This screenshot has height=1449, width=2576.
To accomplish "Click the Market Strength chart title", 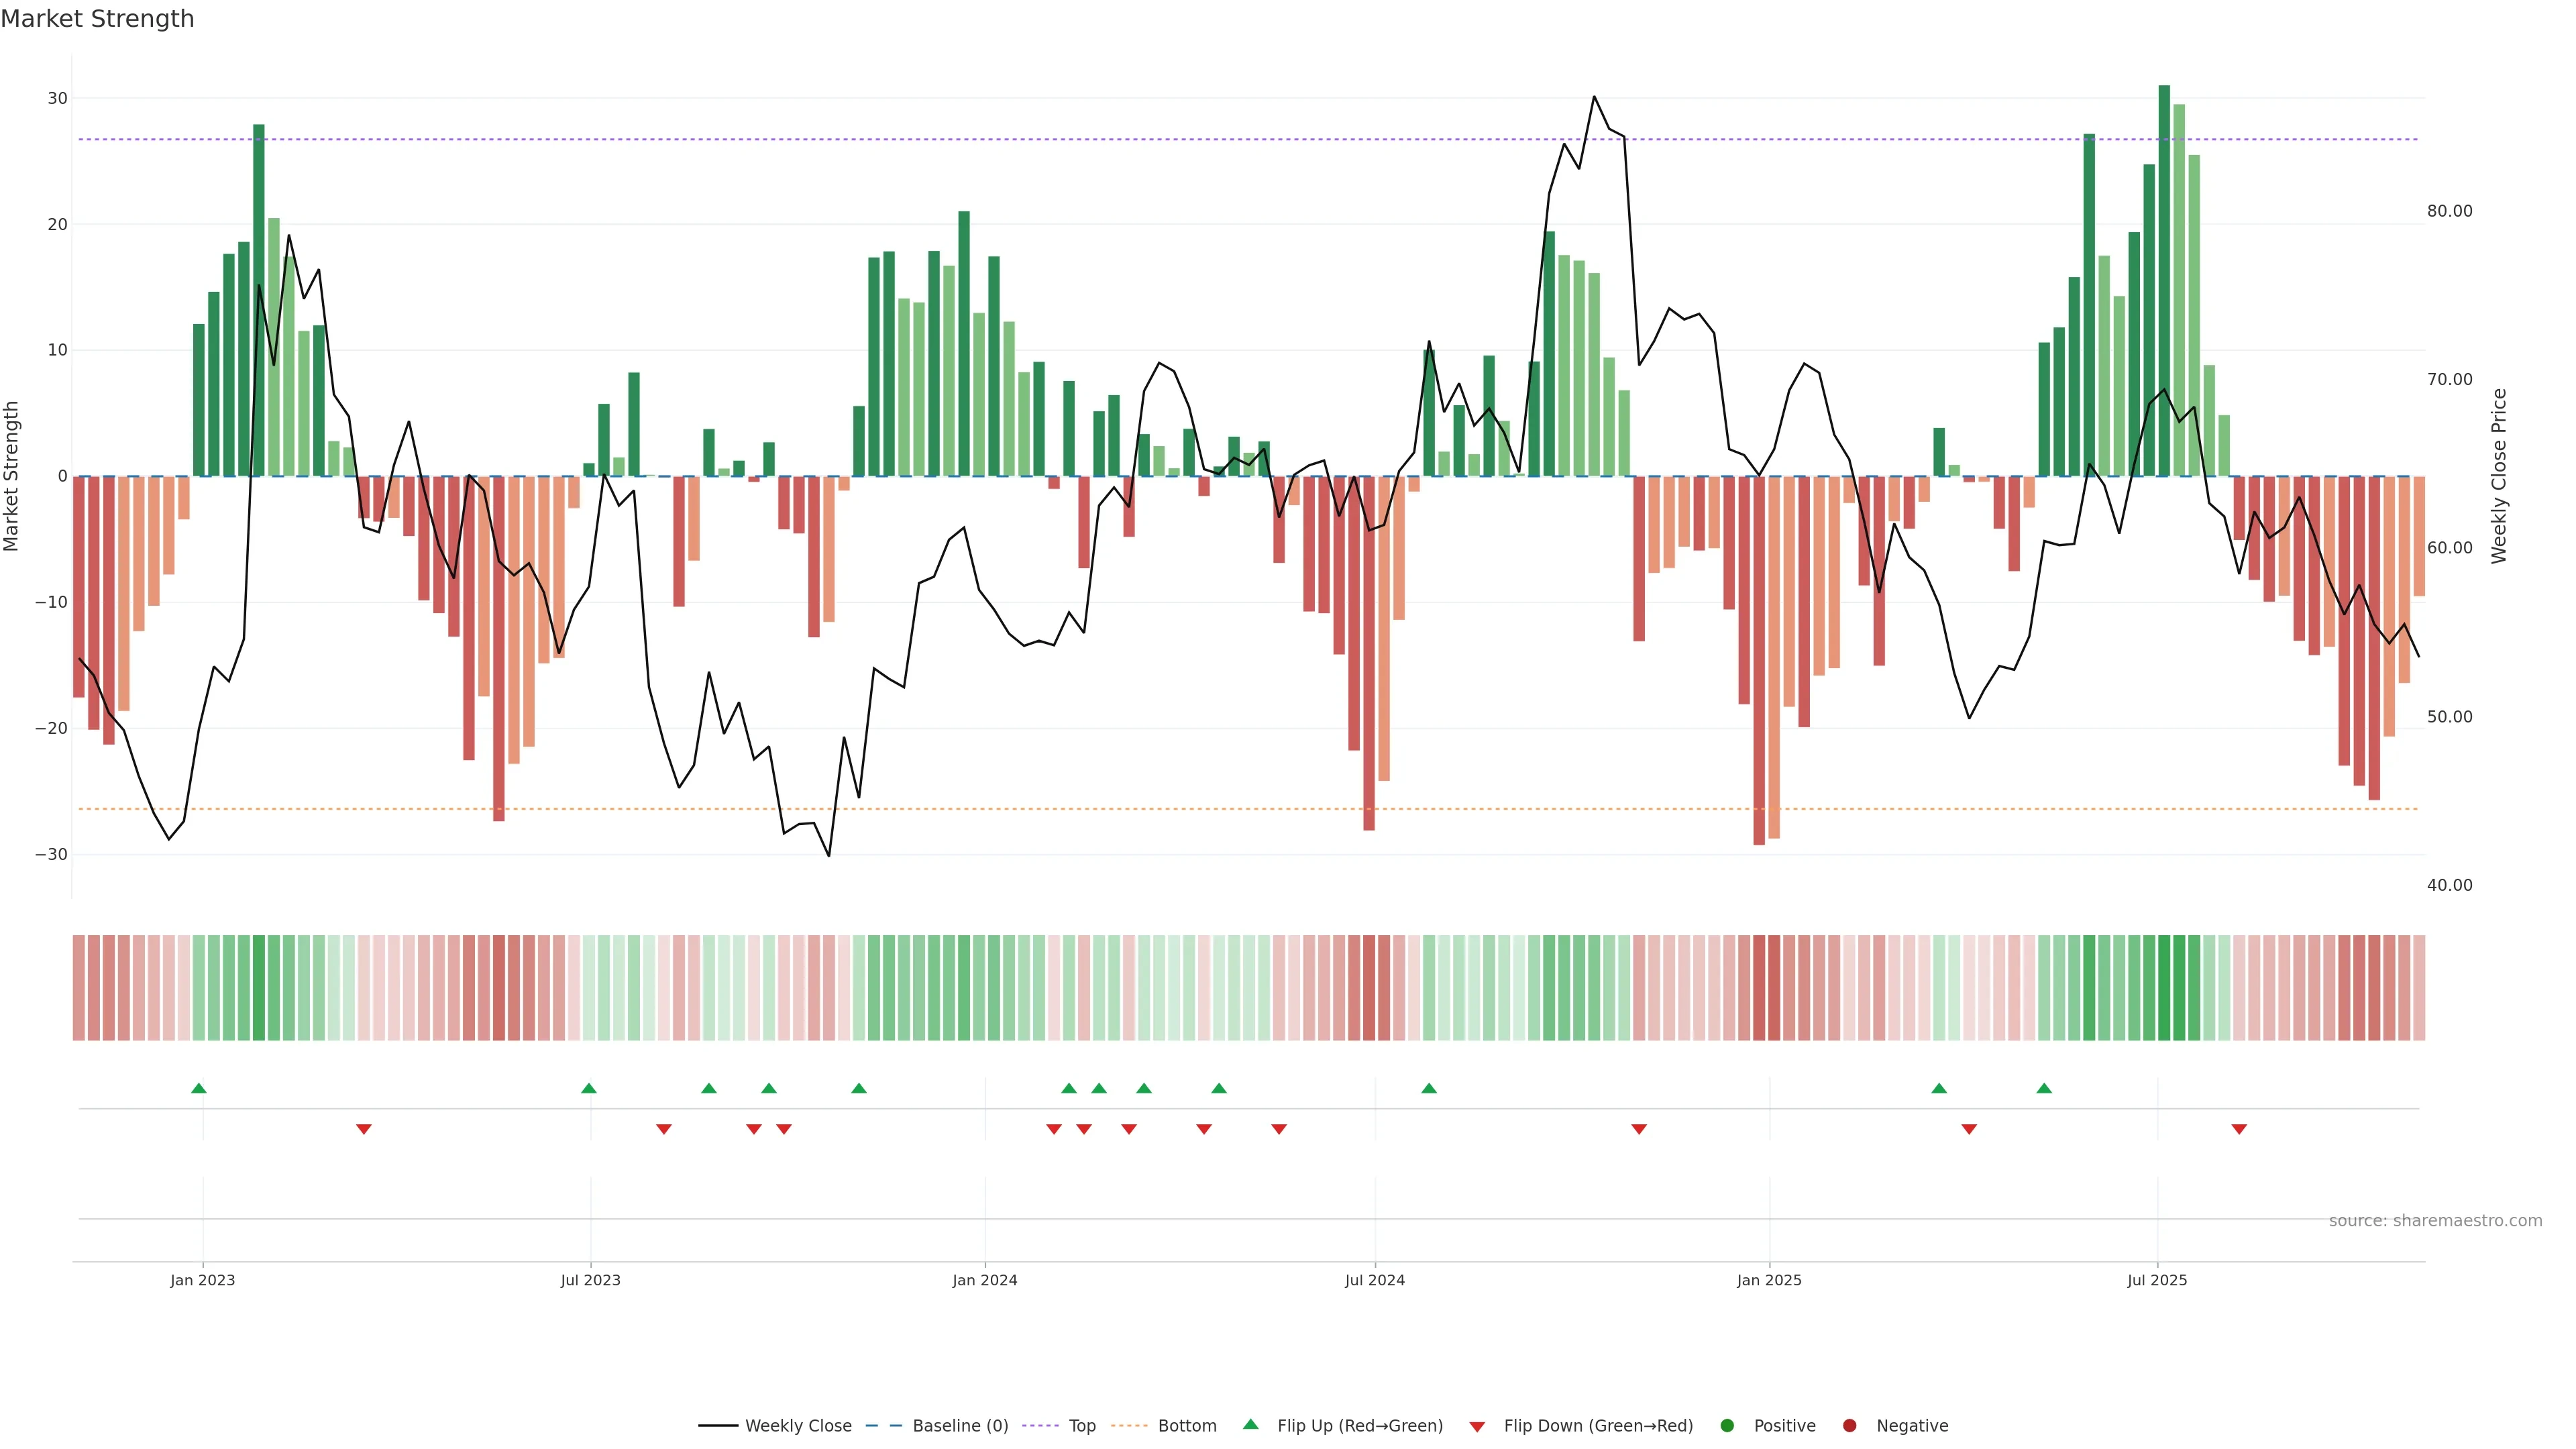I will 97,19.
